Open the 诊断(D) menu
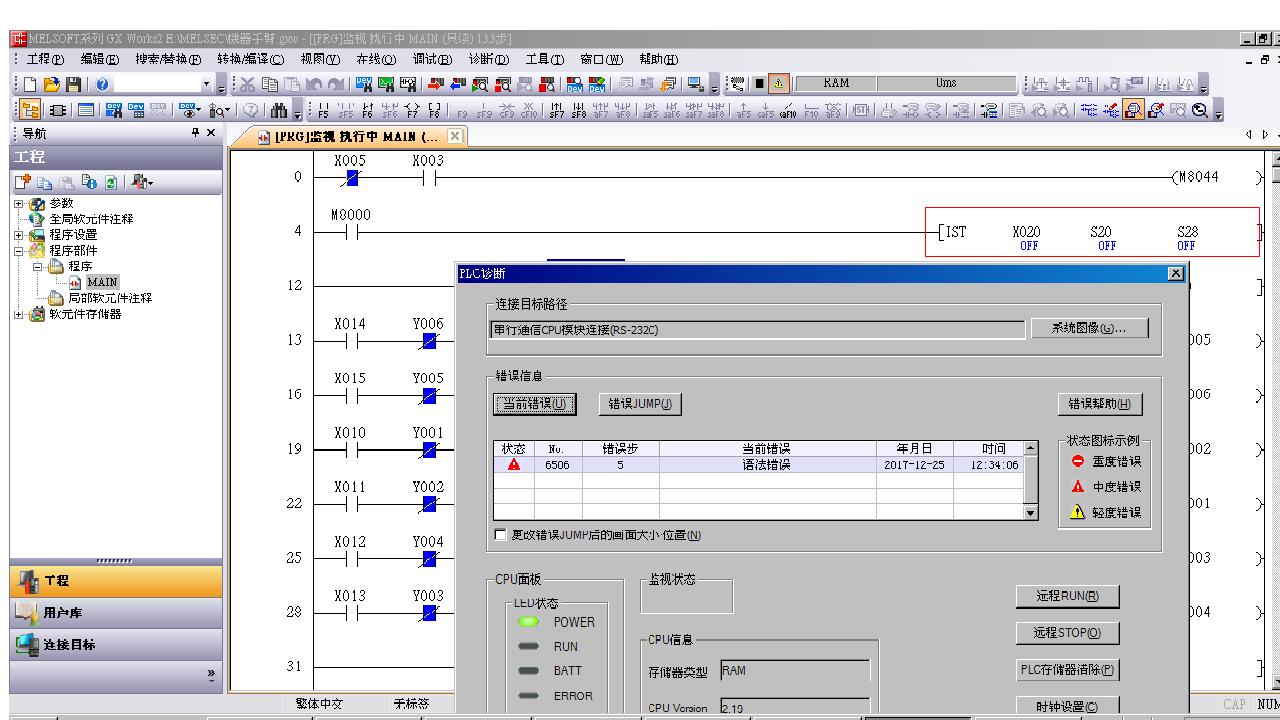This screenshot has width=1280, height=720. (x=488, y=60)
